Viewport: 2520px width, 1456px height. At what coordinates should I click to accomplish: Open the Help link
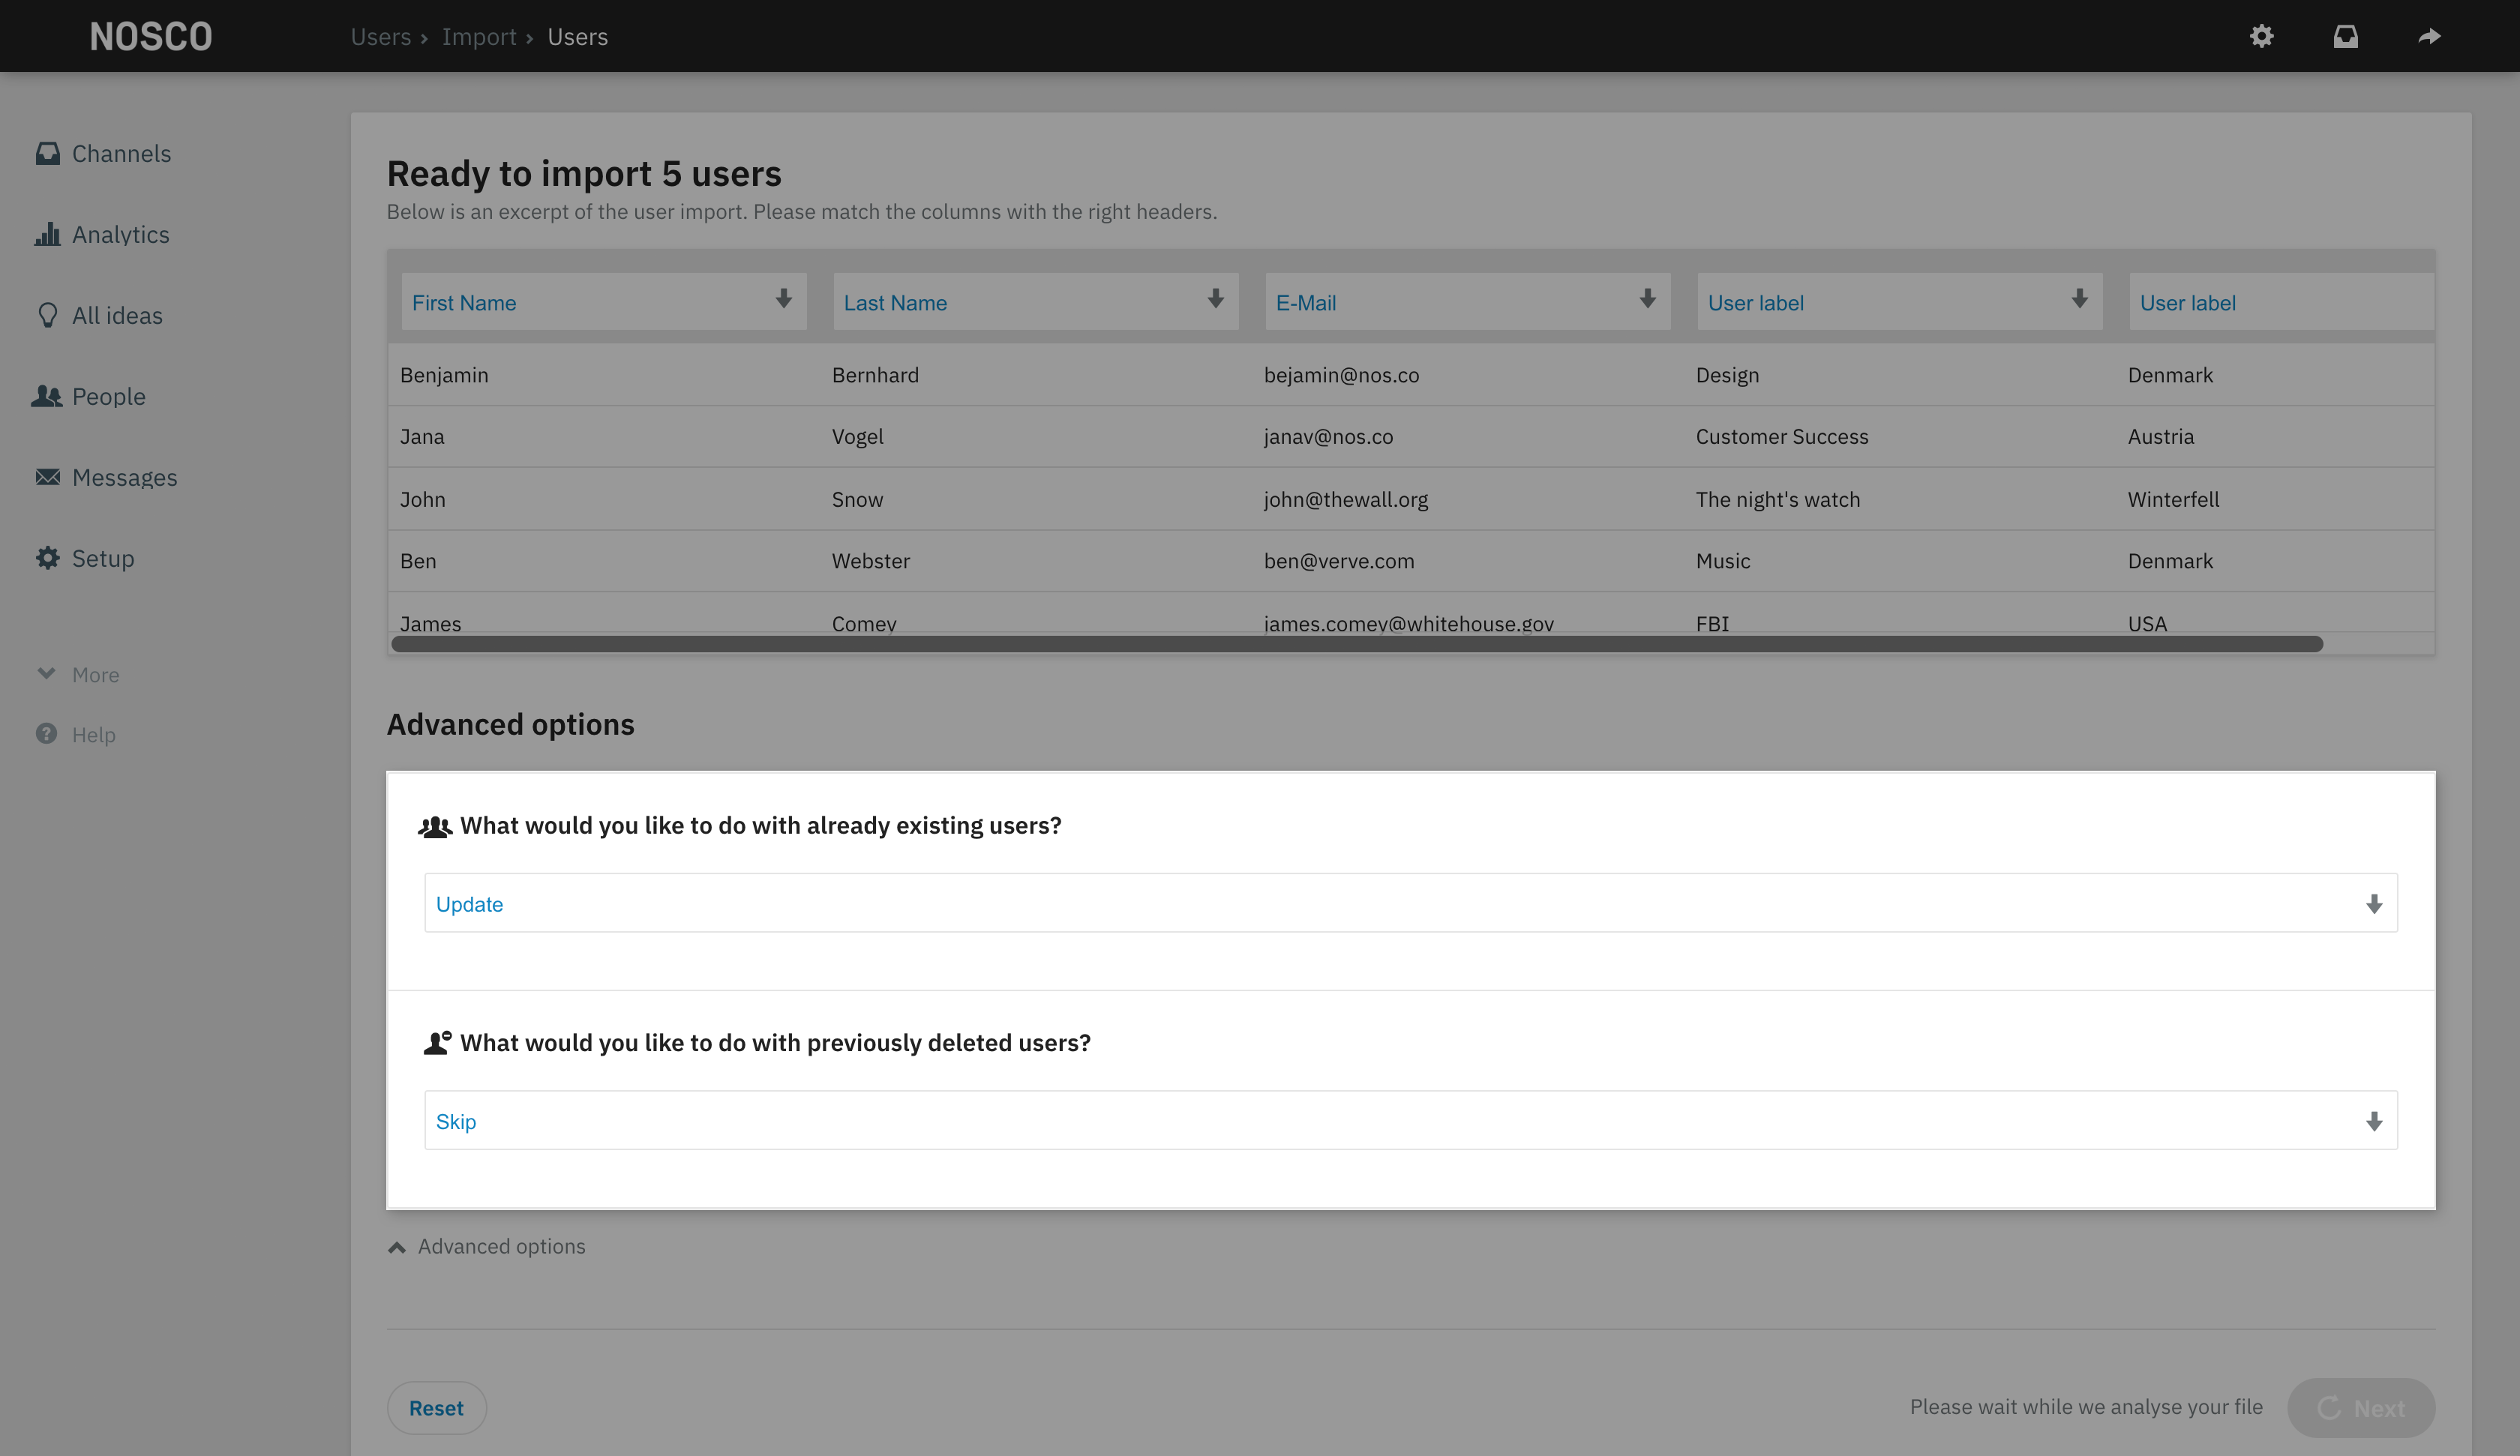(x=93, y=735)
